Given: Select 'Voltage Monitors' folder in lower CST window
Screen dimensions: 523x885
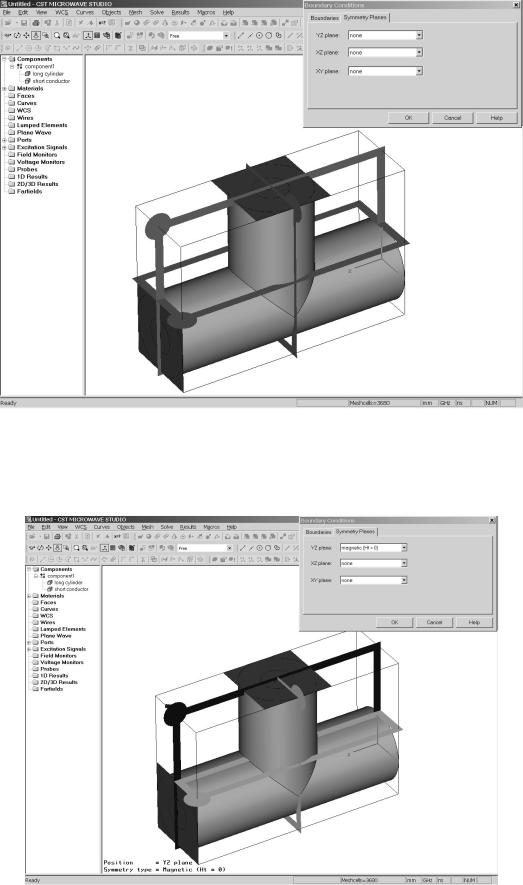Looking at the screenshot, I should point(62,662).
